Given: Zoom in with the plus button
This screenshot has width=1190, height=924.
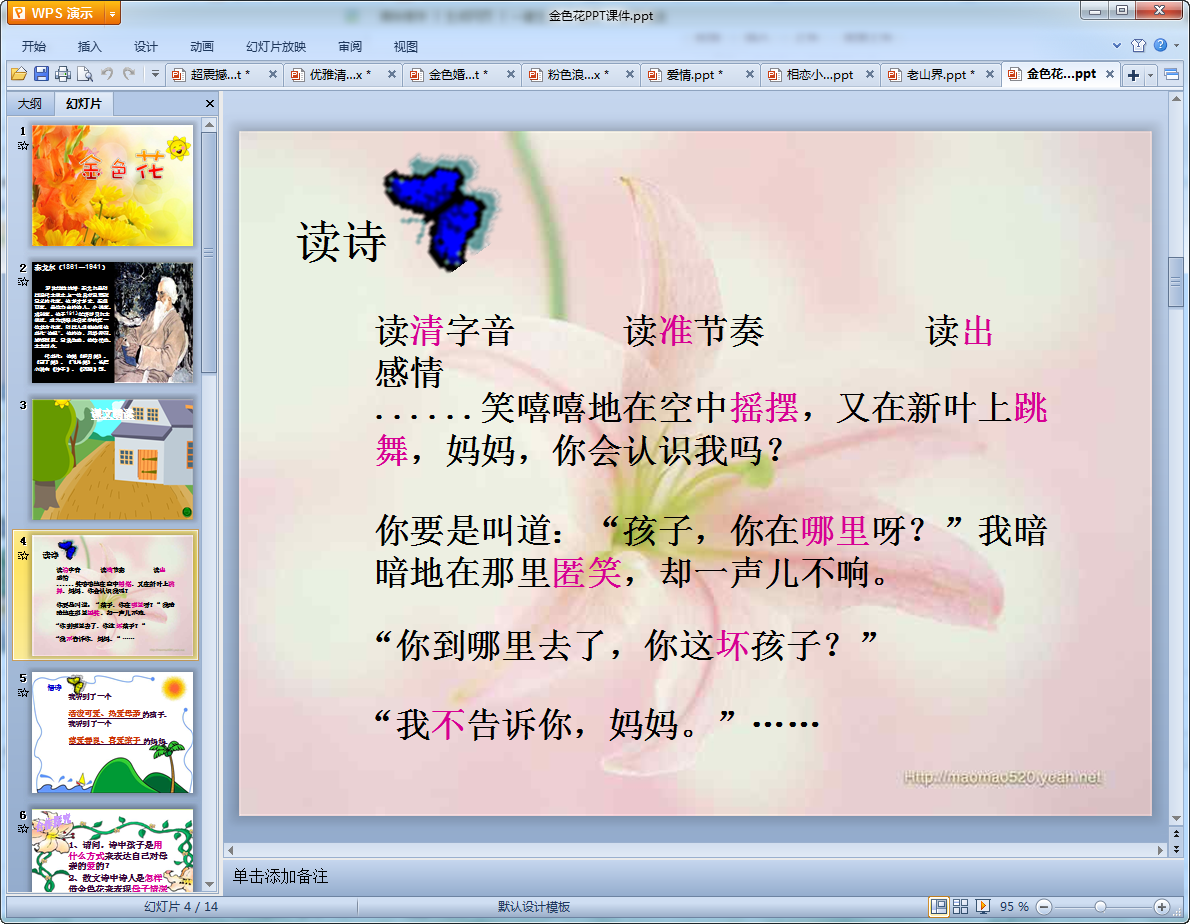Looking at the screenshot, I should tap(1162, 907).
